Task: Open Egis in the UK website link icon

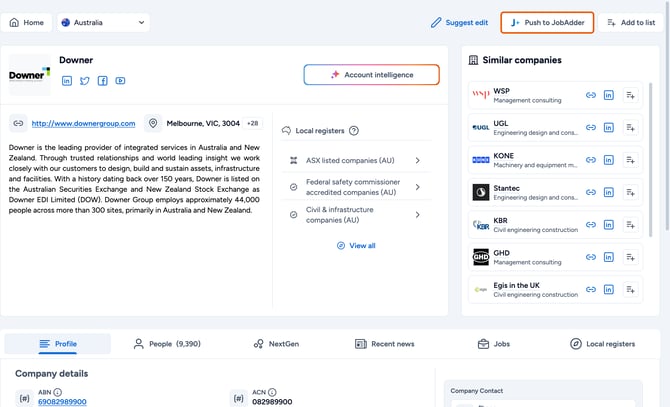Action: (x=591, y=290)
